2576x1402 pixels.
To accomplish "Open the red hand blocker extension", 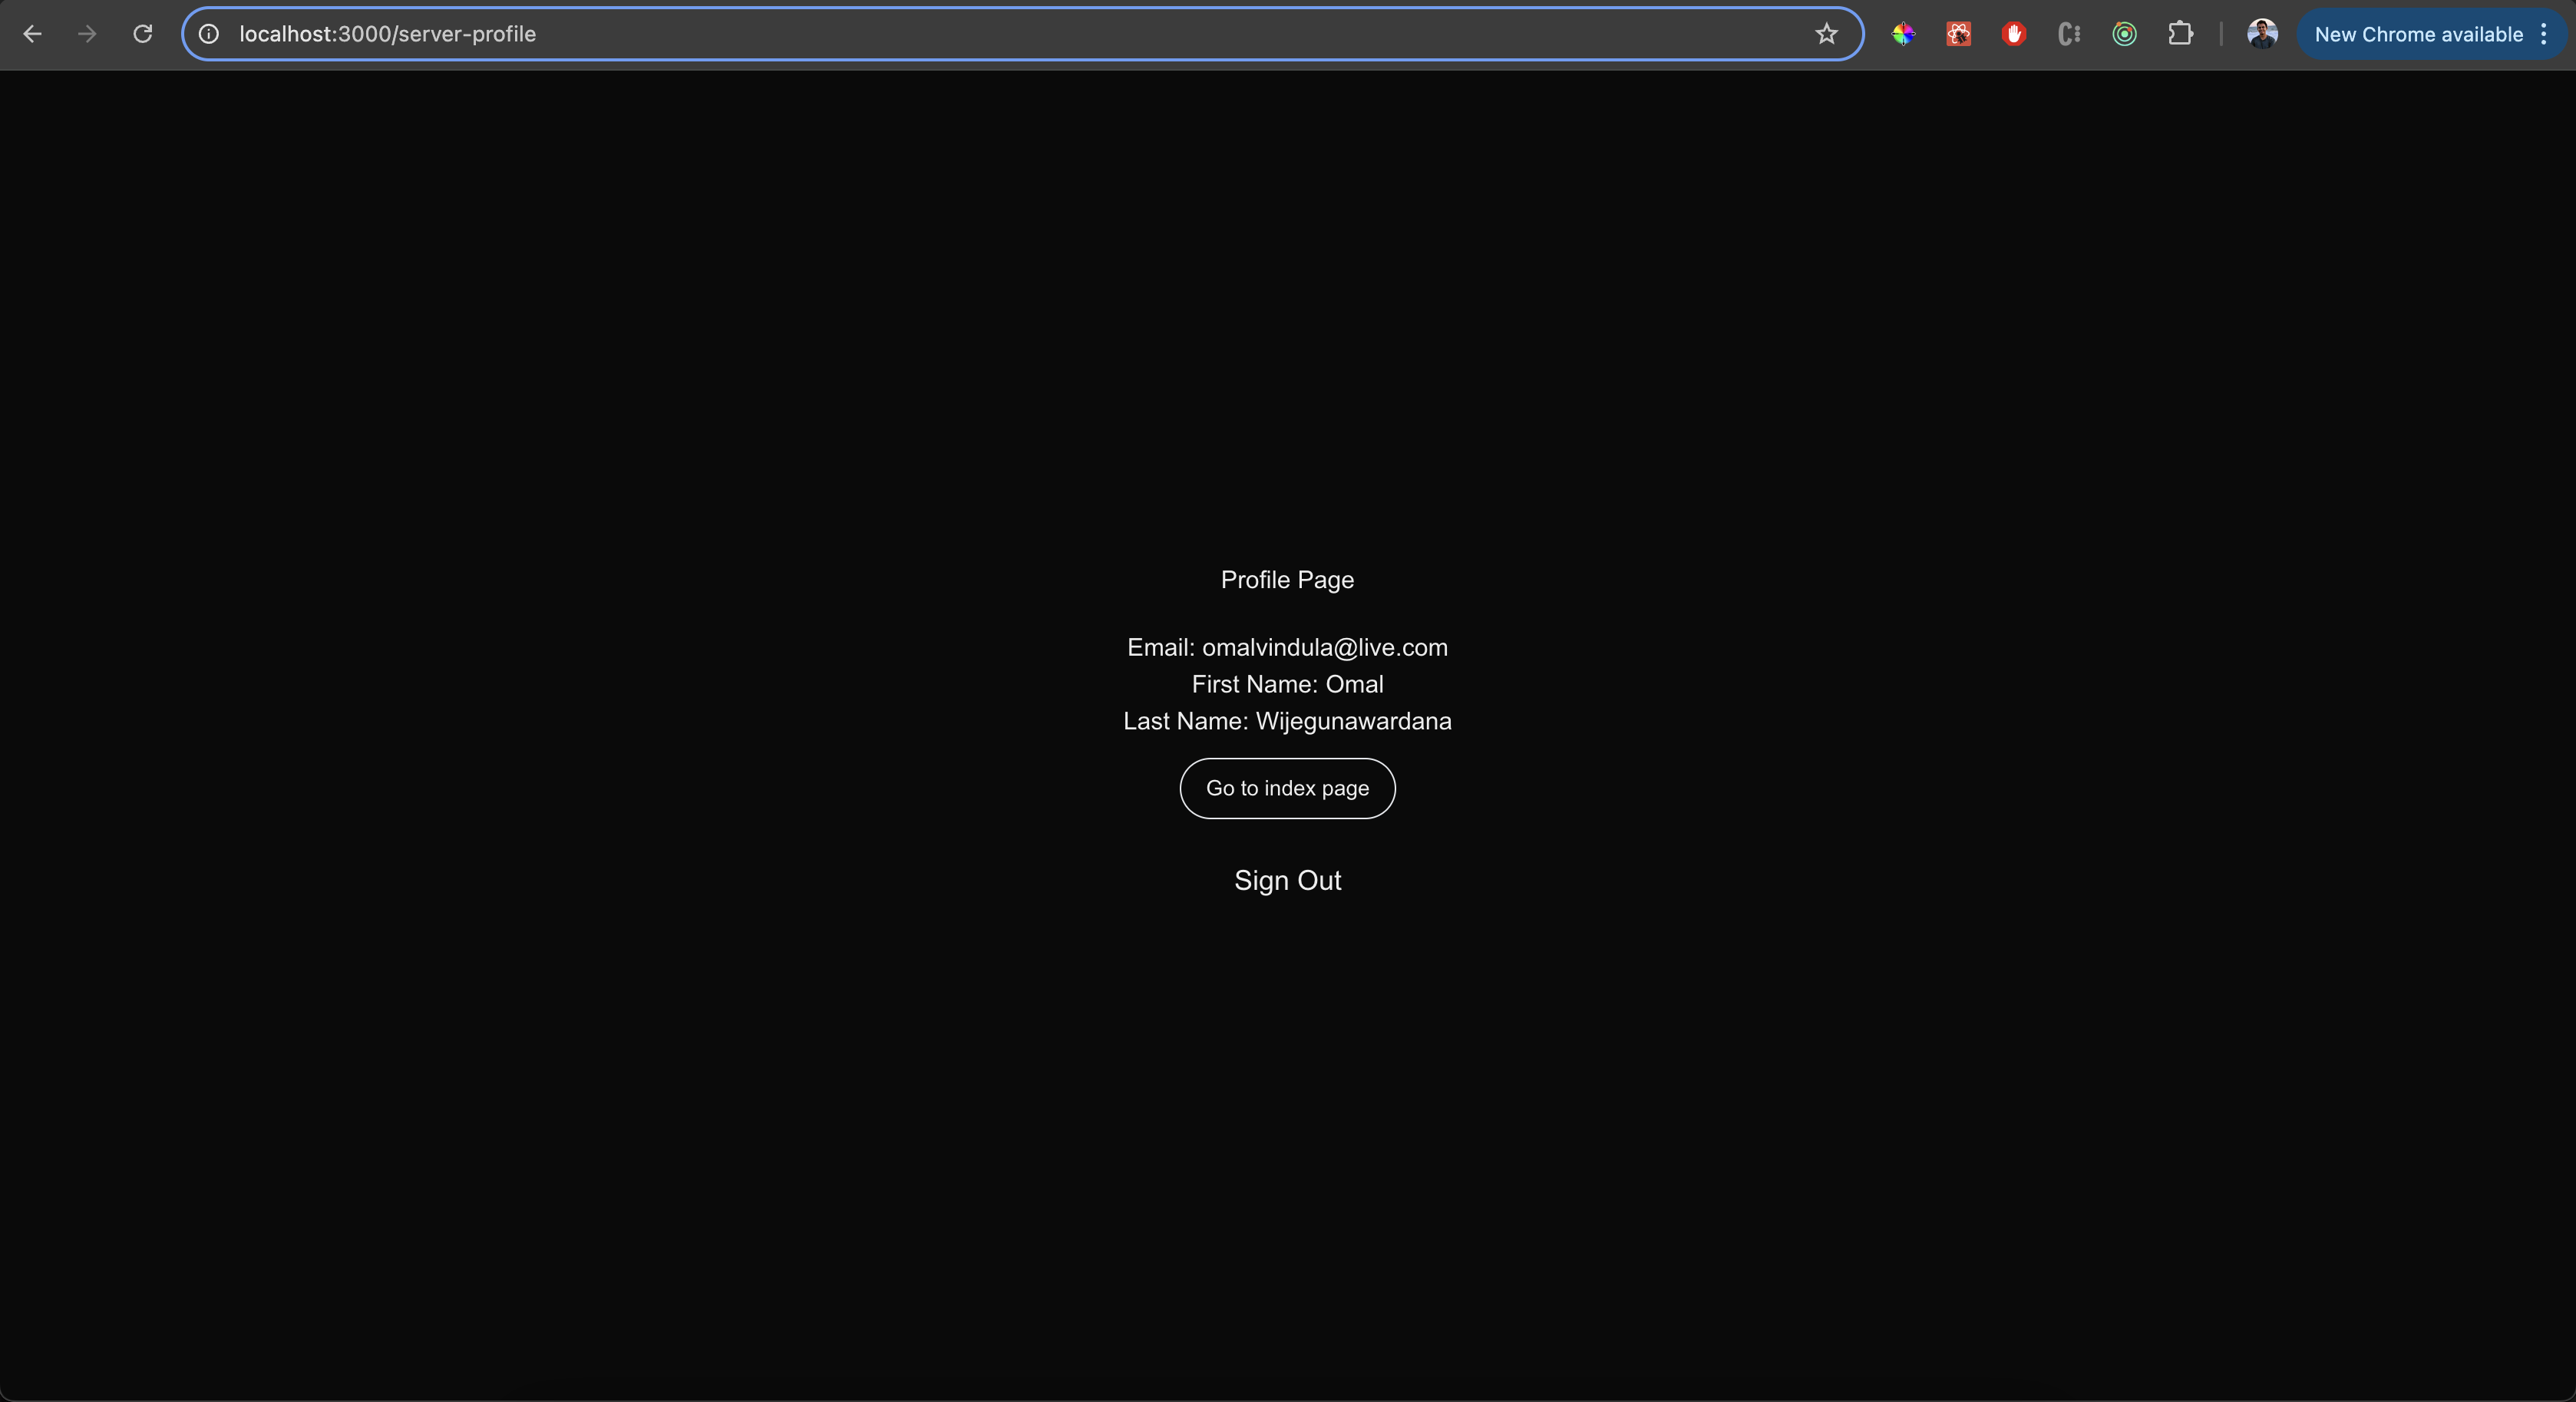I will coord(2014,34).
